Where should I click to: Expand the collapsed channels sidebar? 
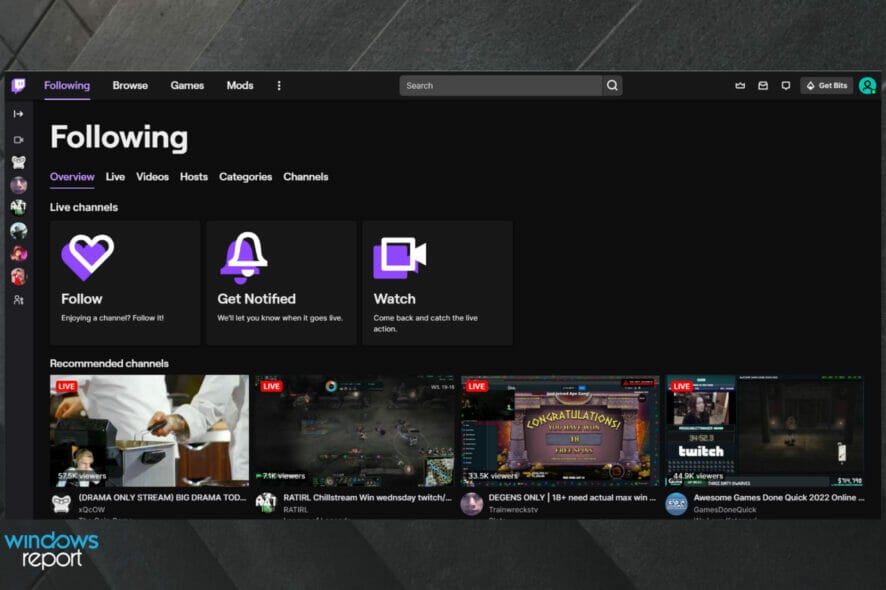click(16, 114)
